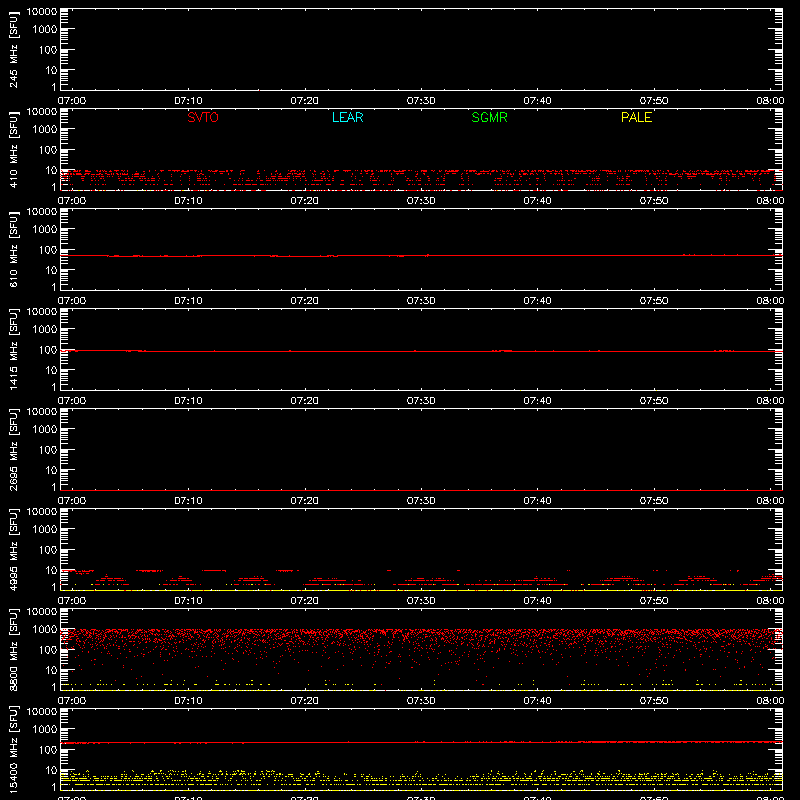
Task: Click 07:50 time label under 410 MHz panel
Action: [654, 201]
